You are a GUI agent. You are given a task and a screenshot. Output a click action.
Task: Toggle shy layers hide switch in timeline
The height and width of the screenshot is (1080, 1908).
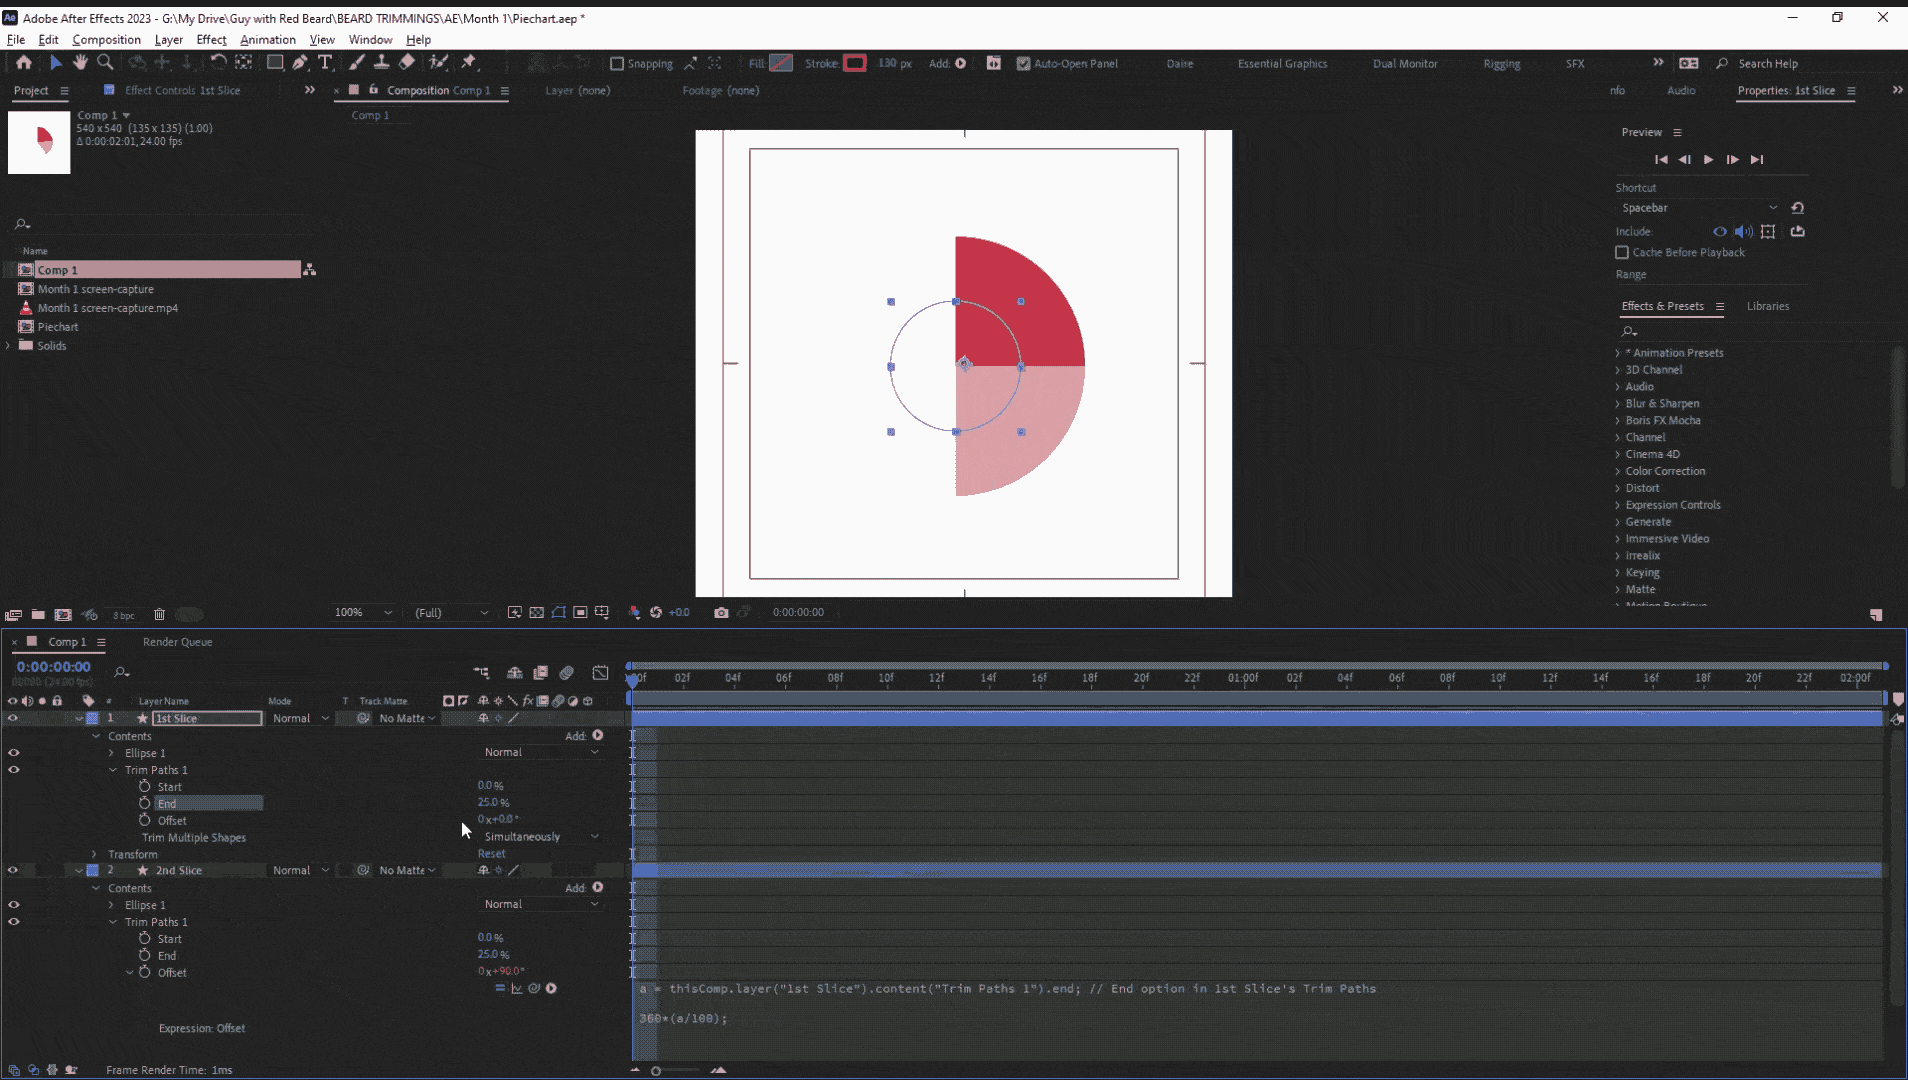515,673
